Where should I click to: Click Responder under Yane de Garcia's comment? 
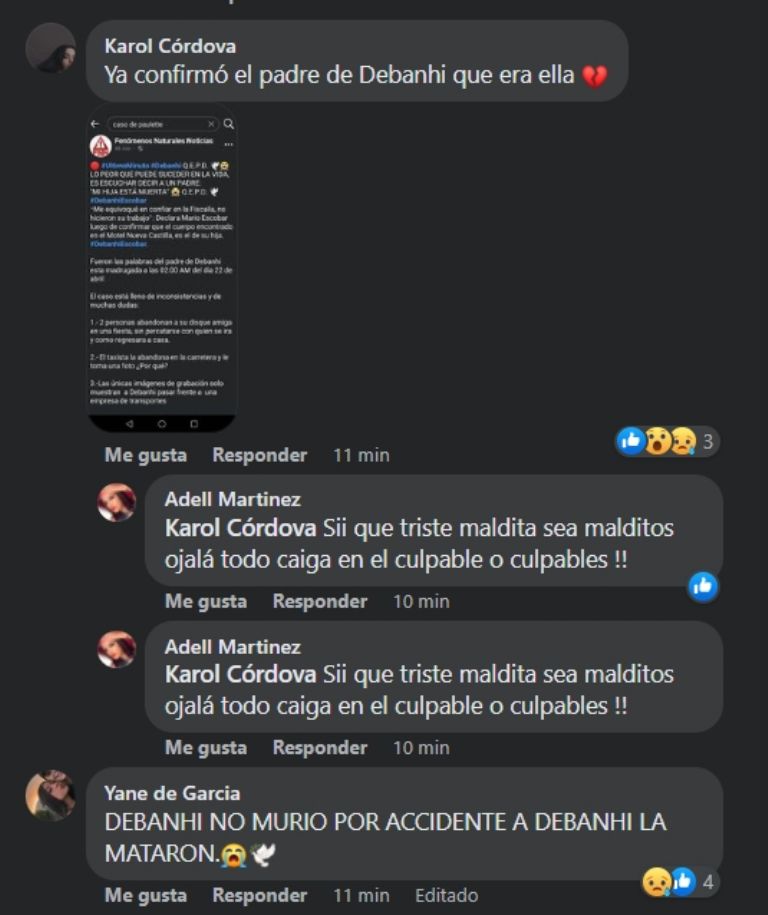click(260, 895)
